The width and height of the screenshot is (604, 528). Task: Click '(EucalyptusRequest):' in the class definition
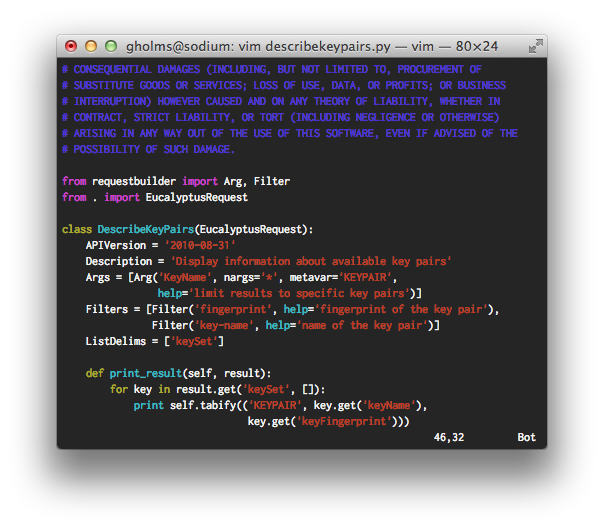point(254,230)
